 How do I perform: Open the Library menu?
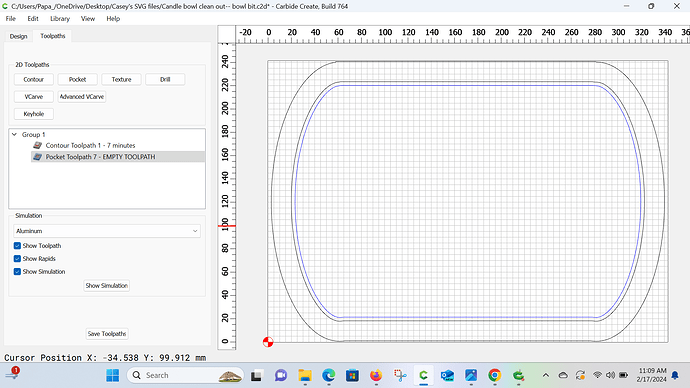pos(60,18)
